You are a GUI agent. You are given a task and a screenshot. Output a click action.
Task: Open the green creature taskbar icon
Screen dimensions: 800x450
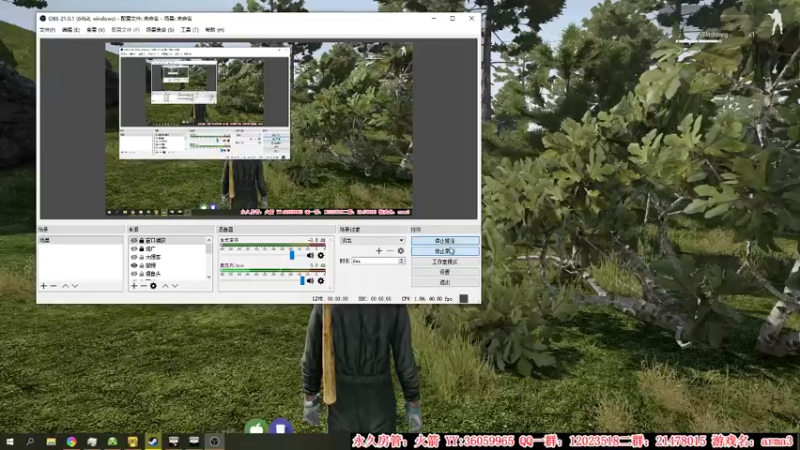(112, 441)
